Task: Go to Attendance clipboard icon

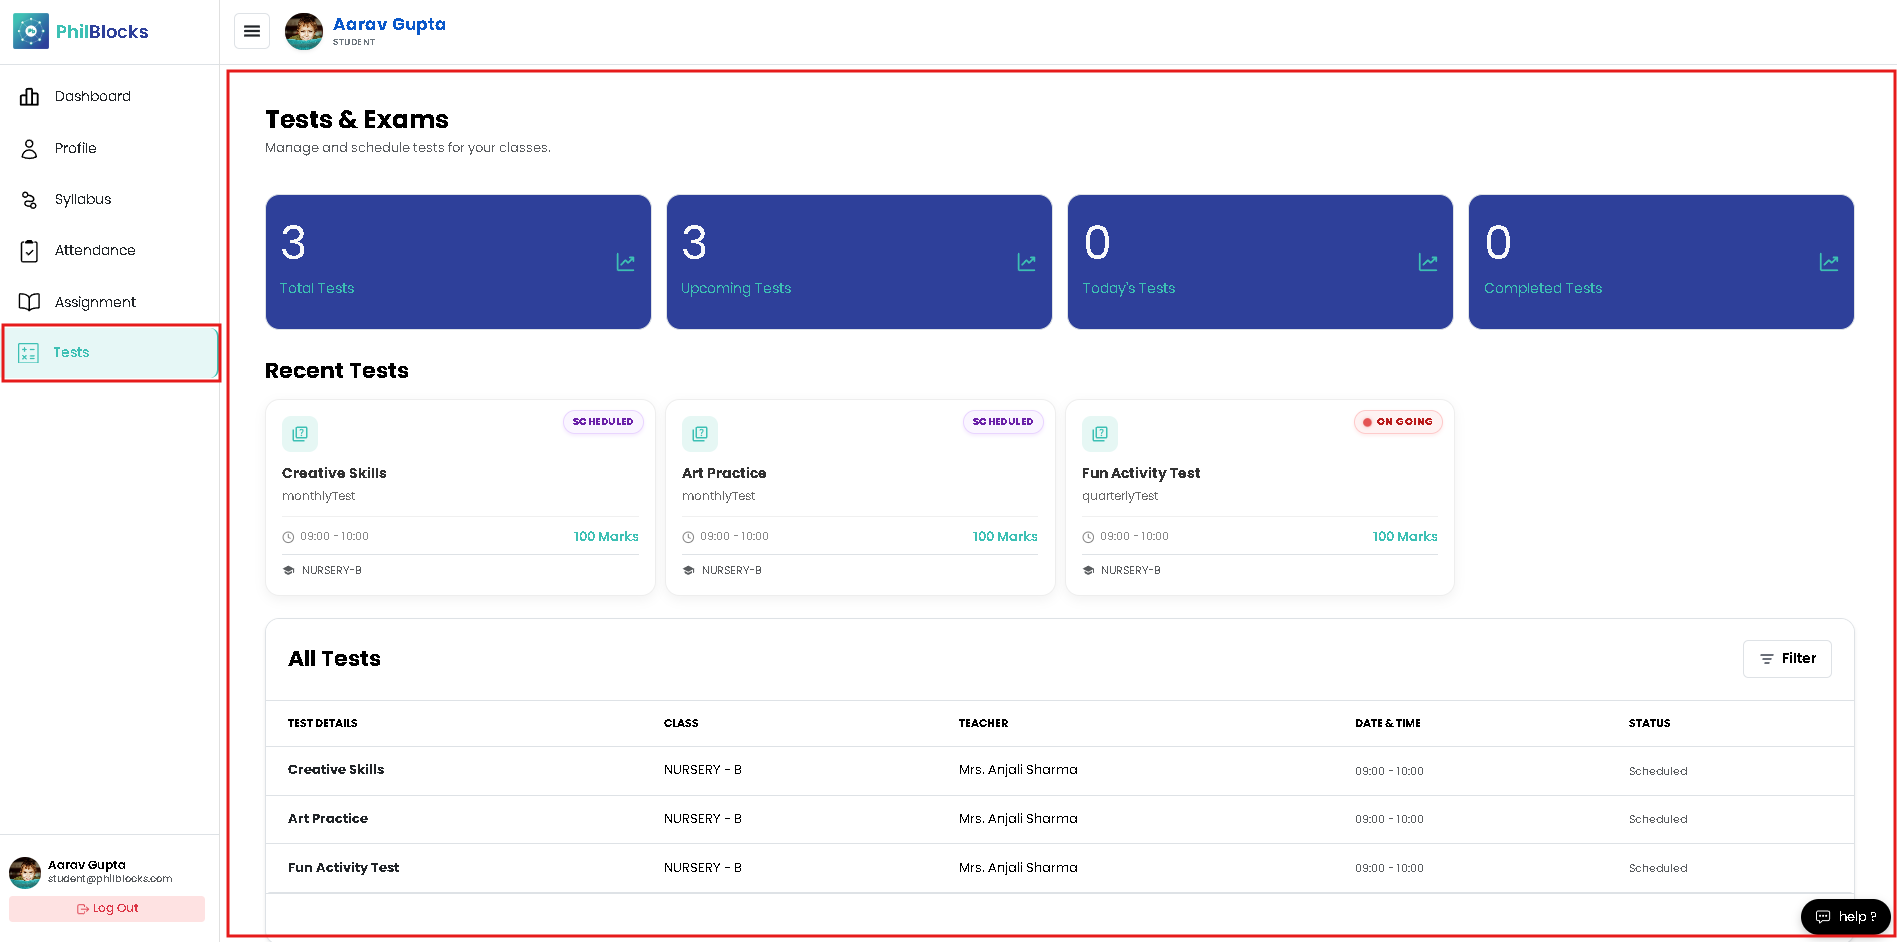Action: (30, 251)
